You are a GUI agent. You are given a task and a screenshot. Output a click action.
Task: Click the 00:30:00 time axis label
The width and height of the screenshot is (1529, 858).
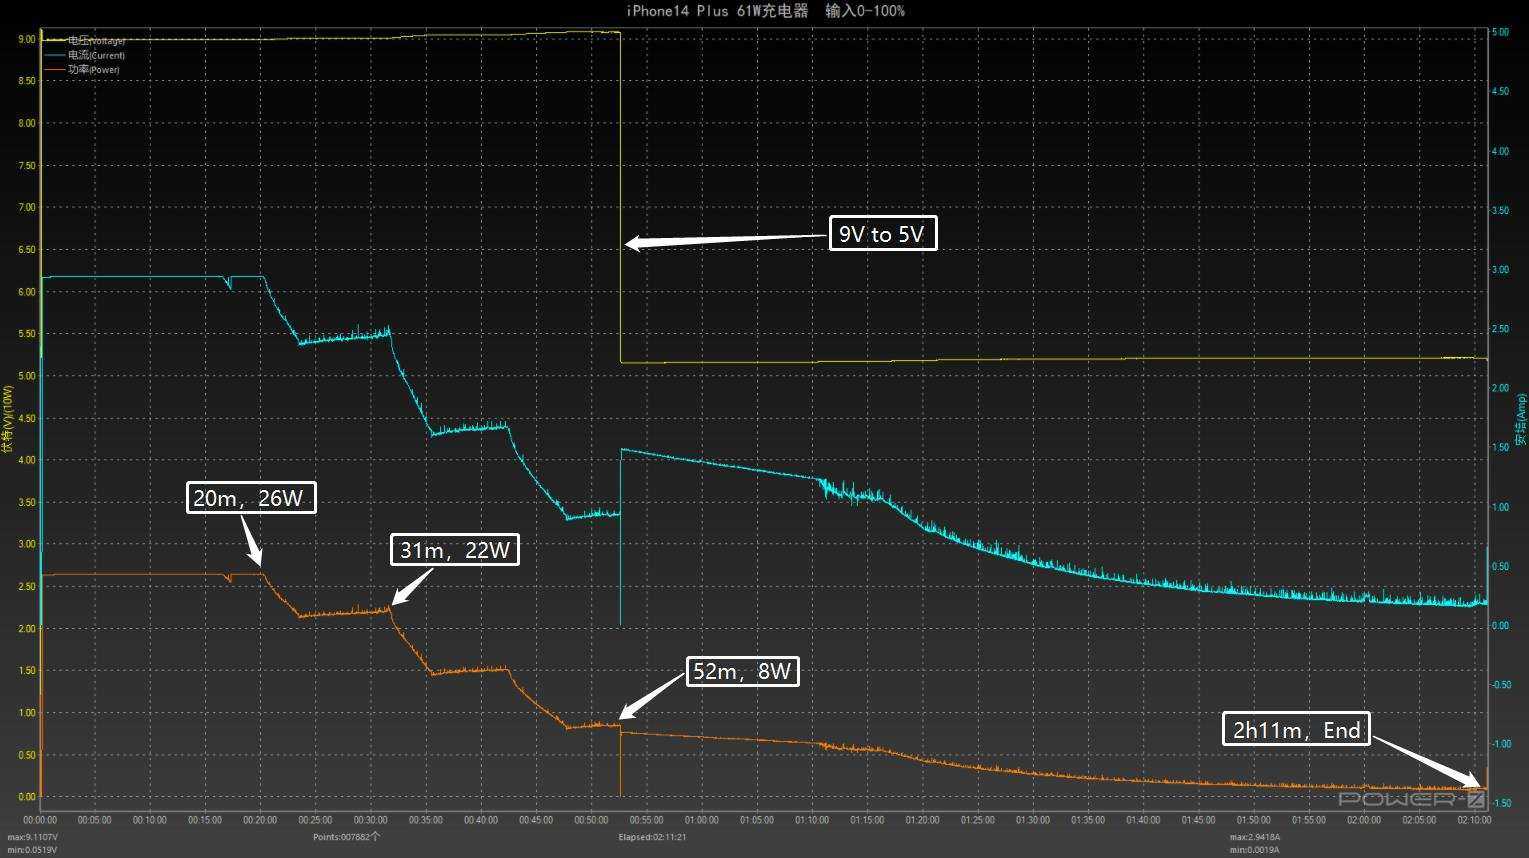[x=371, y=820]
